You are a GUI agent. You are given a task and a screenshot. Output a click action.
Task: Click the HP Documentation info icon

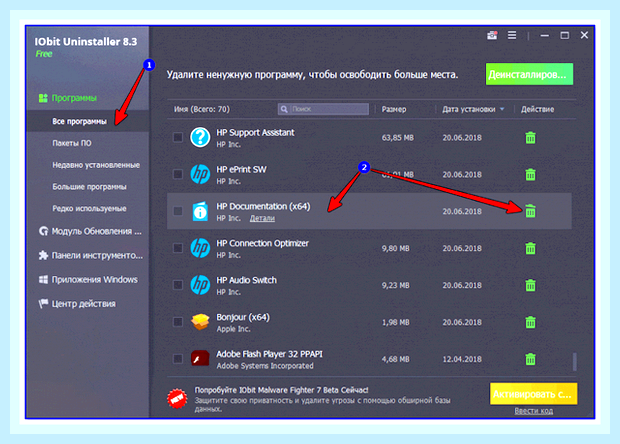[200, 211]
